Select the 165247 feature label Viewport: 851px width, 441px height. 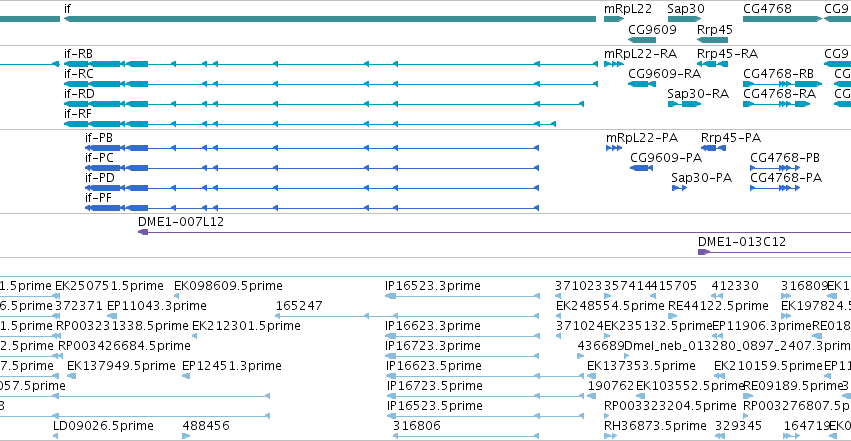point(299,306)
